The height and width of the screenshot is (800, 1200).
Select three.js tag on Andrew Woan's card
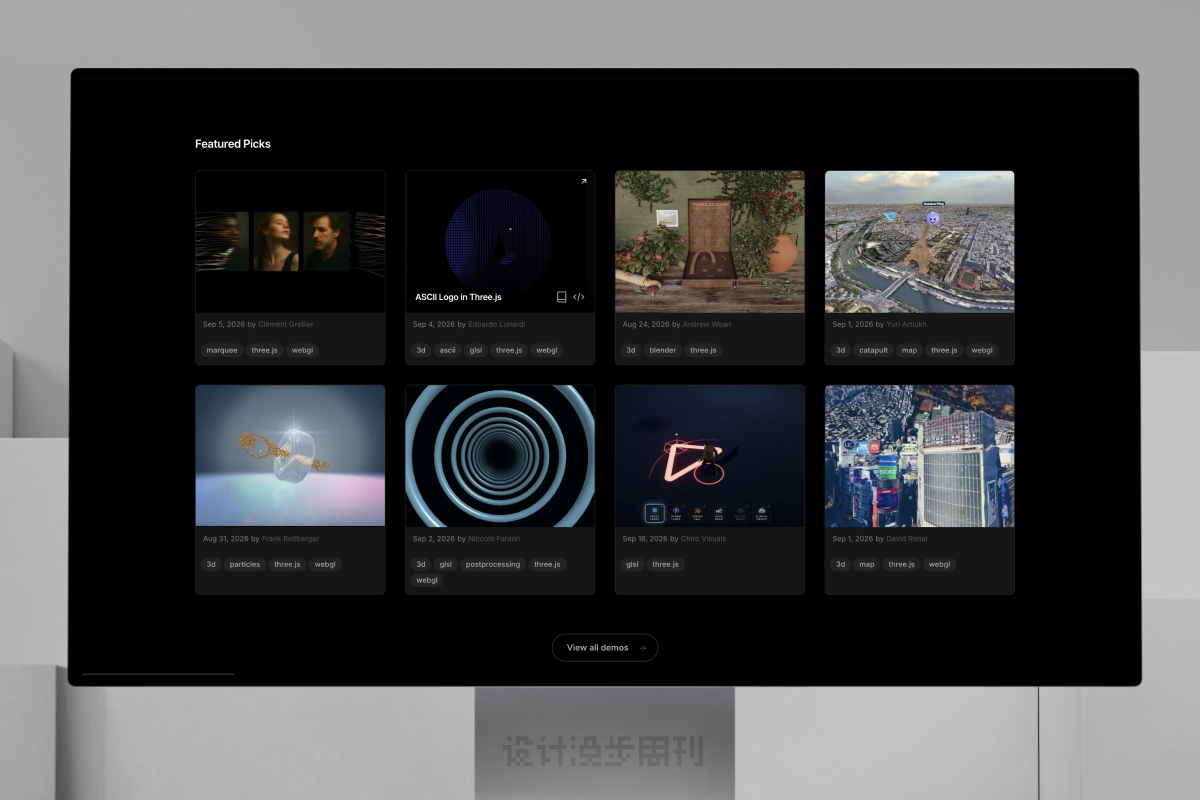[703, 350]
